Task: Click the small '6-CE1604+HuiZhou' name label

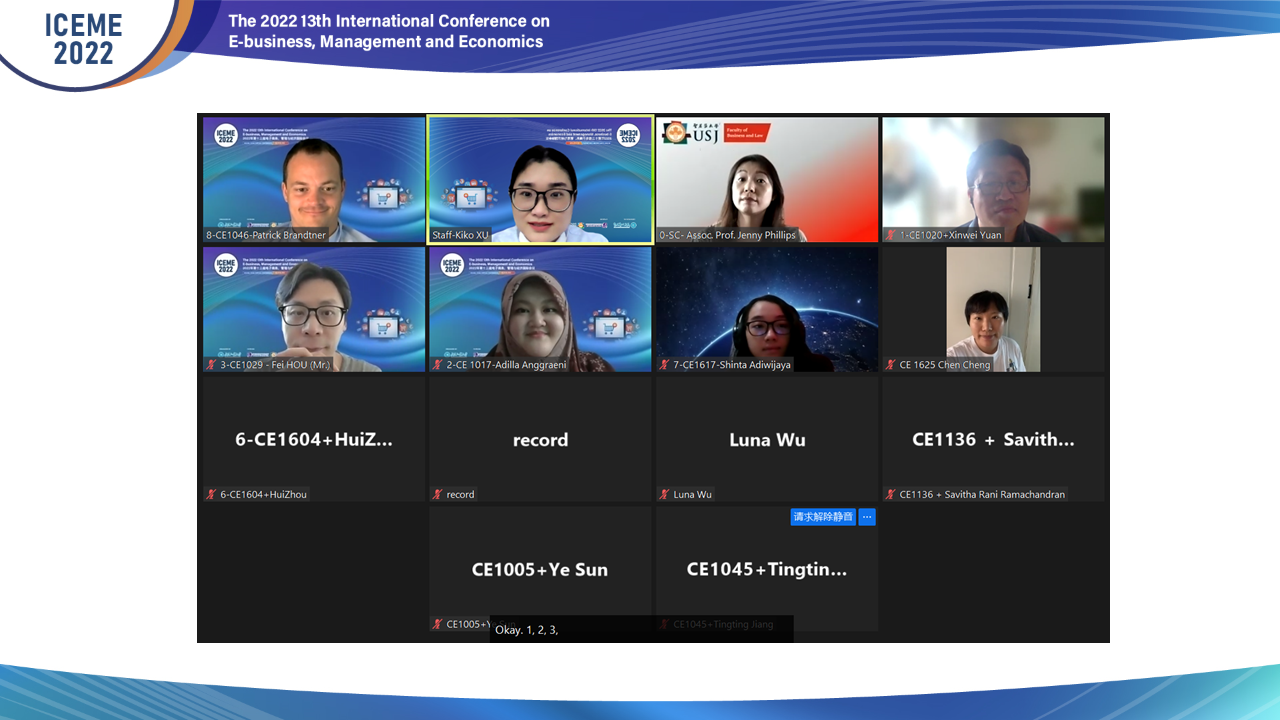Action: (x=264, y=494)
